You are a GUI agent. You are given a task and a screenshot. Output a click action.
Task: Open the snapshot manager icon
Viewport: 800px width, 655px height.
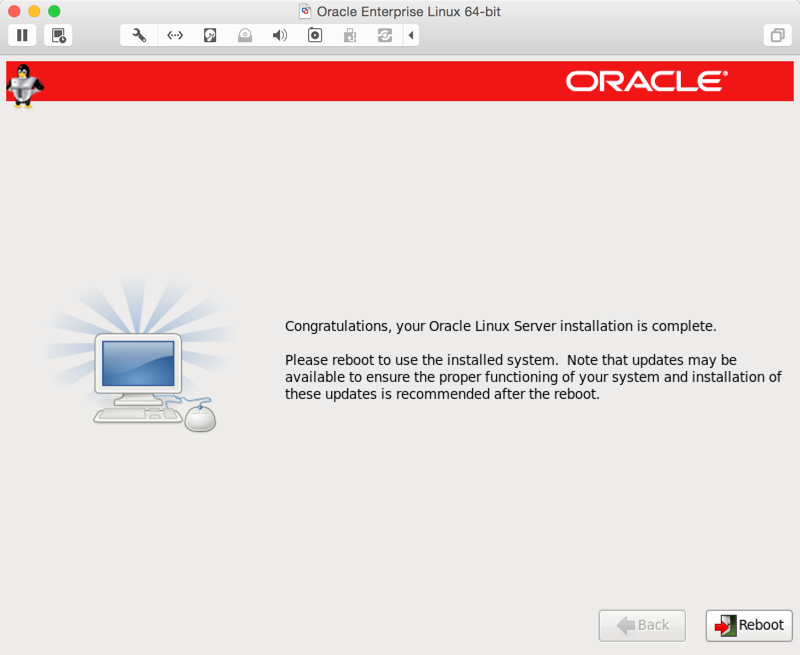click(x=58, y=35)
